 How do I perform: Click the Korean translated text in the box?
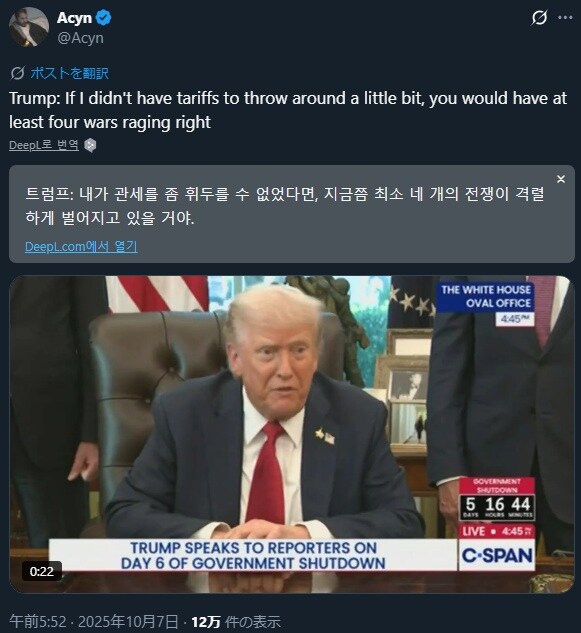click(x=285, y=206)
